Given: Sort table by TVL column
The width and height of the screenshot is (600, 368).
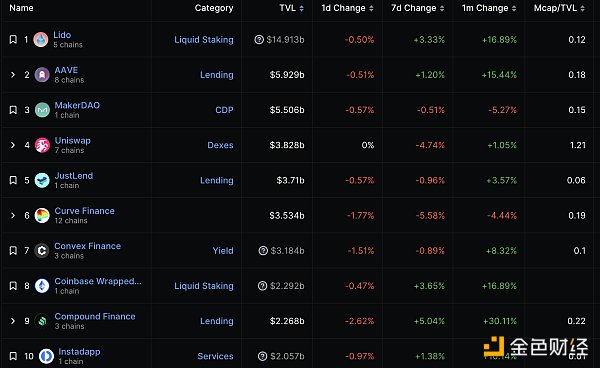Looking at the screenshot, I should (x=292, y=8).
